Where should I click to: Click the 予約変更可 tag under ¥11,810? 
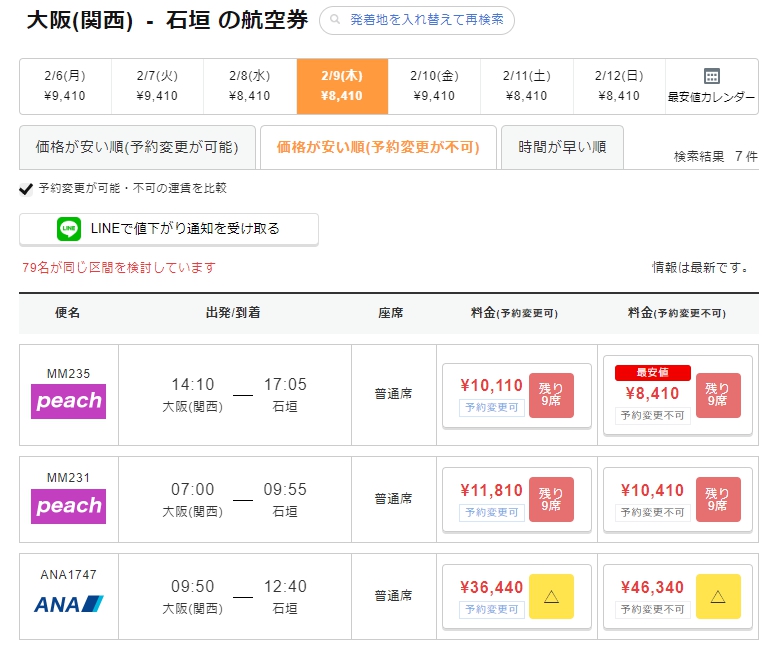tap(492, 512)
